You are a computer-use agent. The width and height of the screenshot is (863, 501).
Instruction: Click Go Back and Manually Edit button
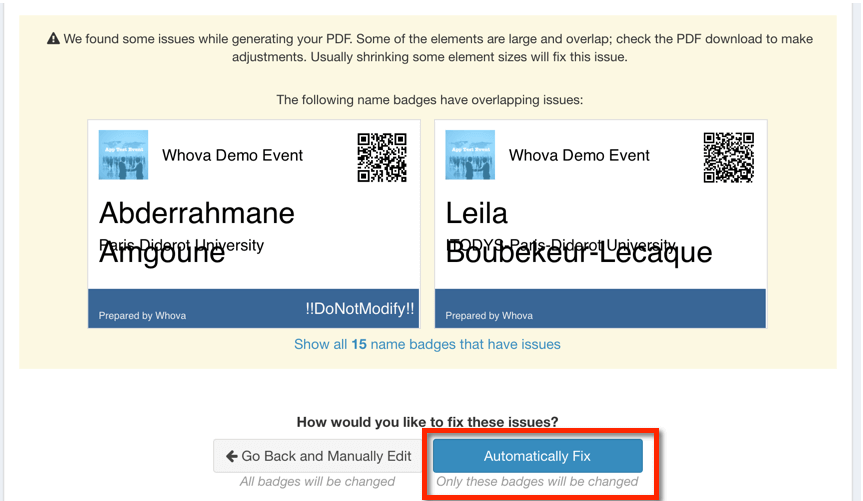point(319,456)
